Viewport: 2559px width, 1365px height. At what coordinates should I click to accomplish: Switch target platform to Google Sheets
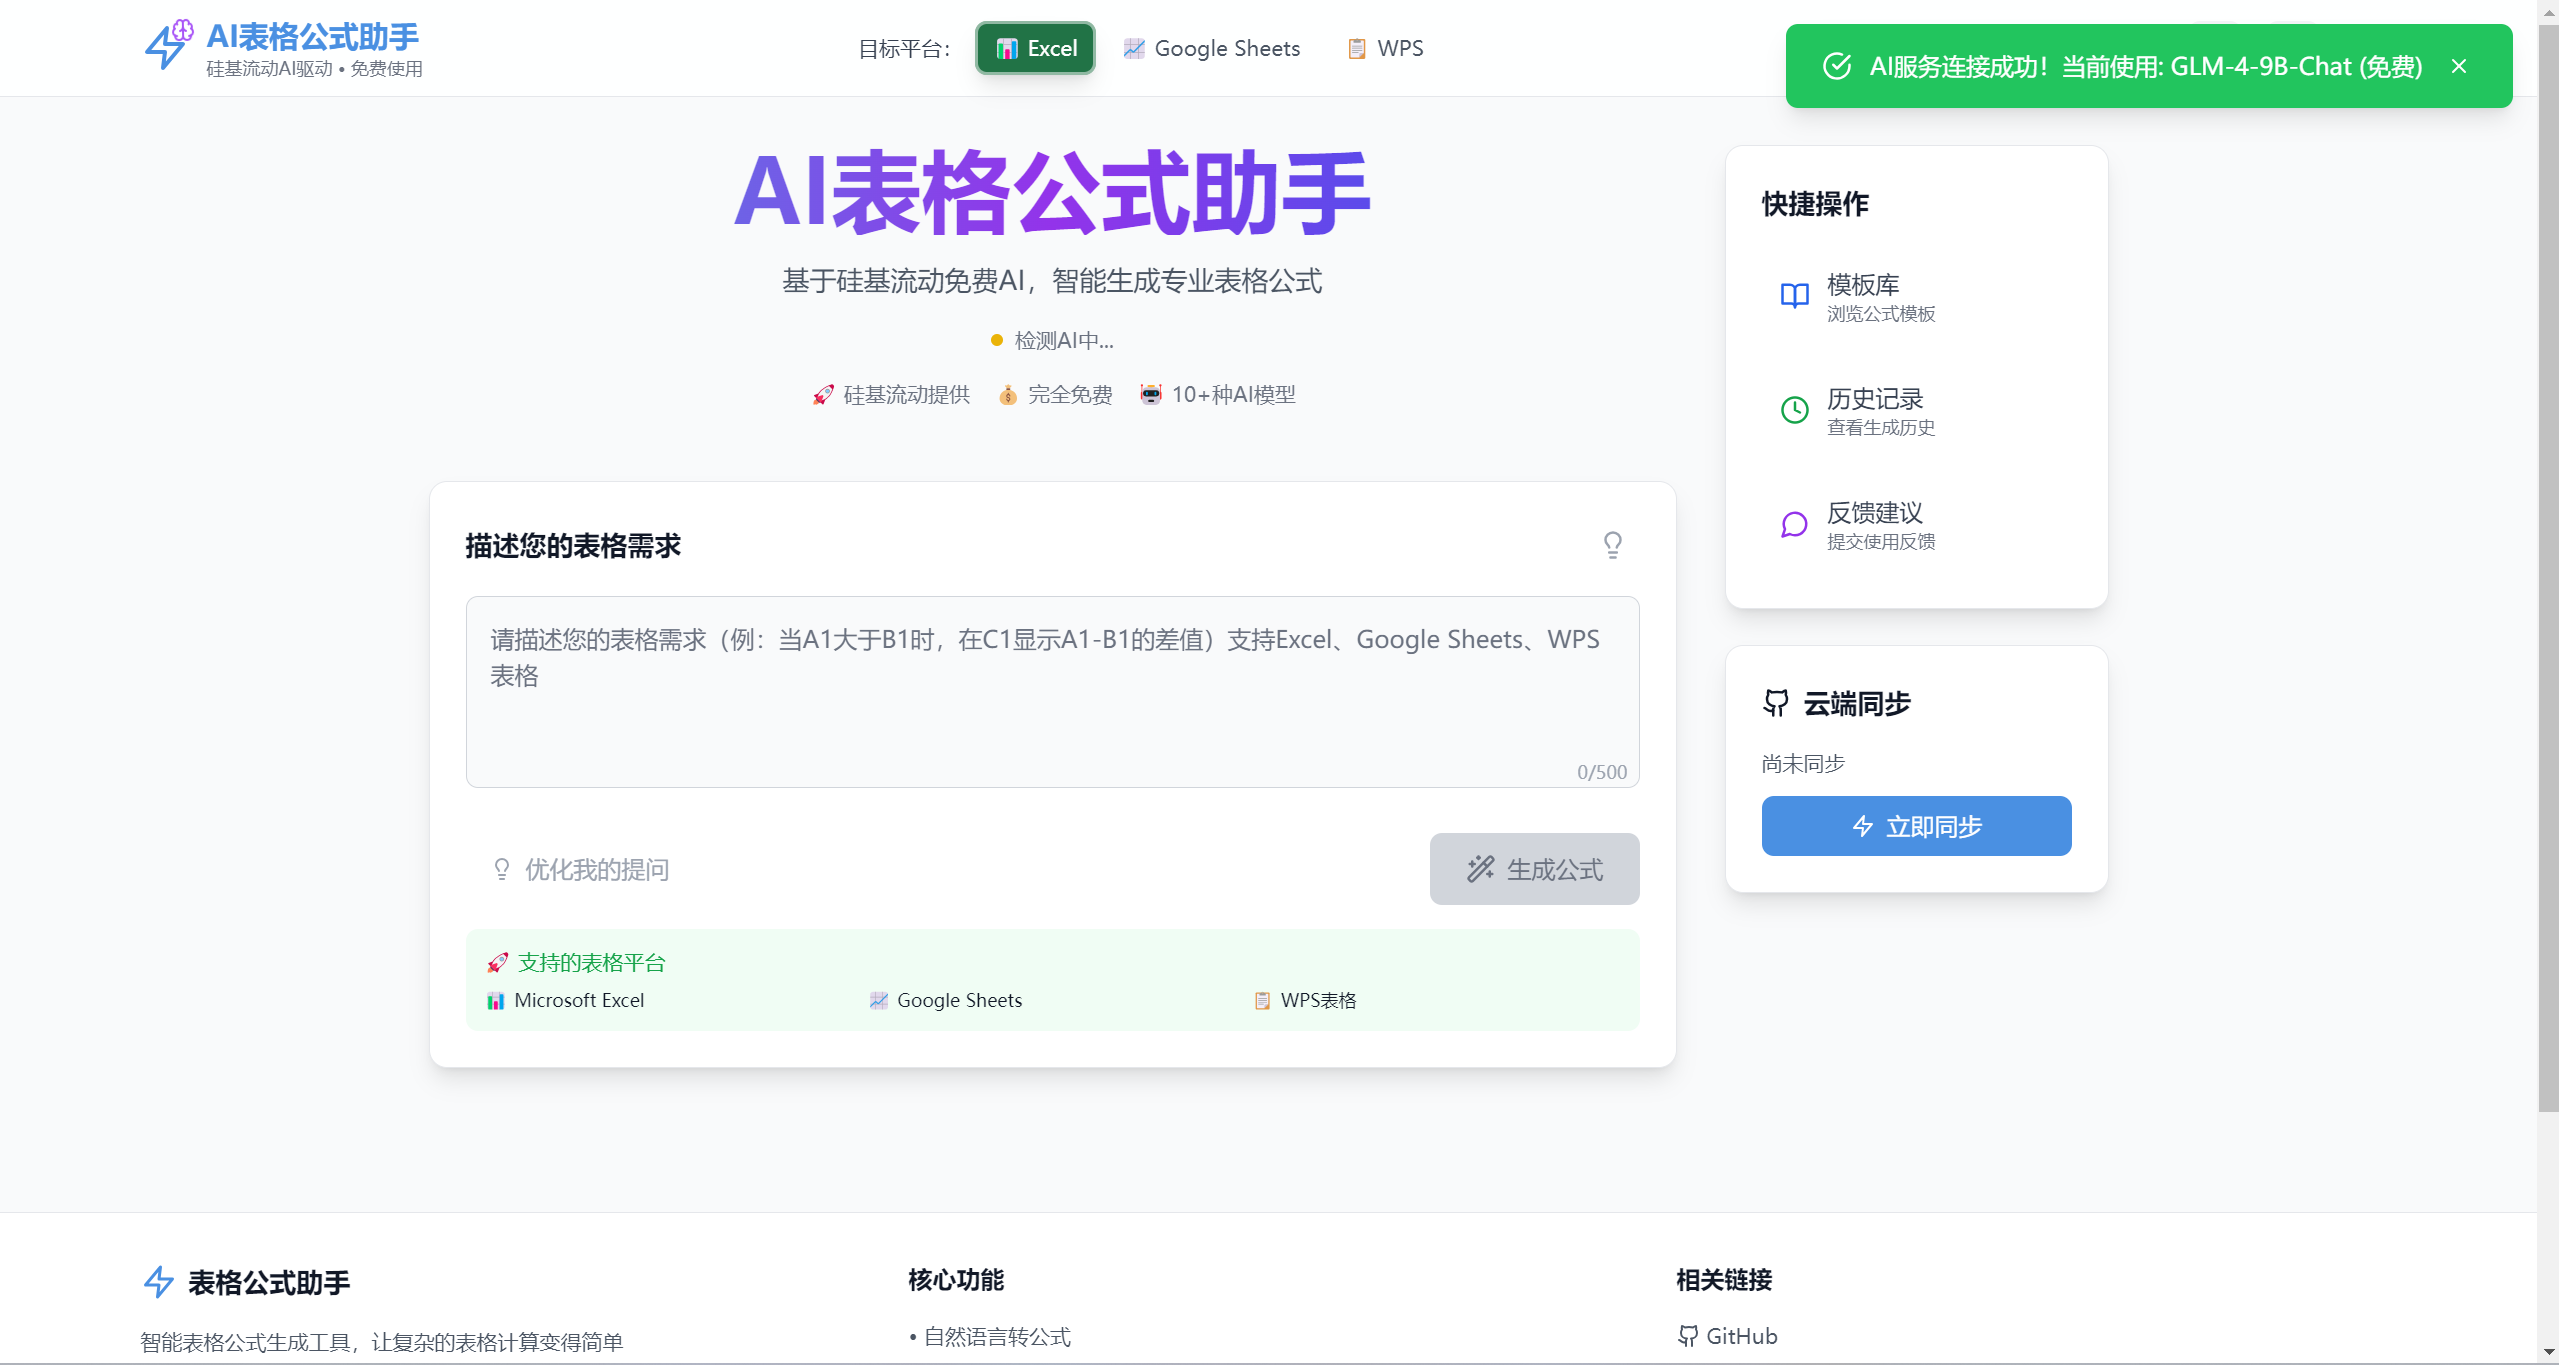coord(1211,48)
